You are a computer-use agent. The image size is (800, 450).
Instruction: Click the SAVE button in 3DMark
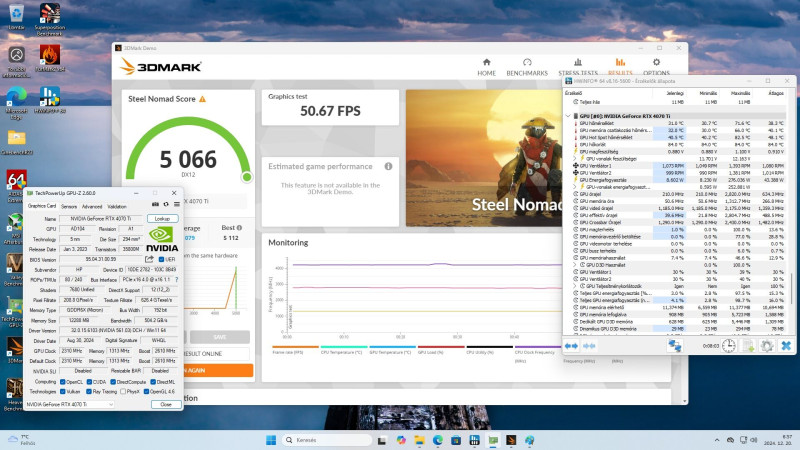tap(220, 337)
